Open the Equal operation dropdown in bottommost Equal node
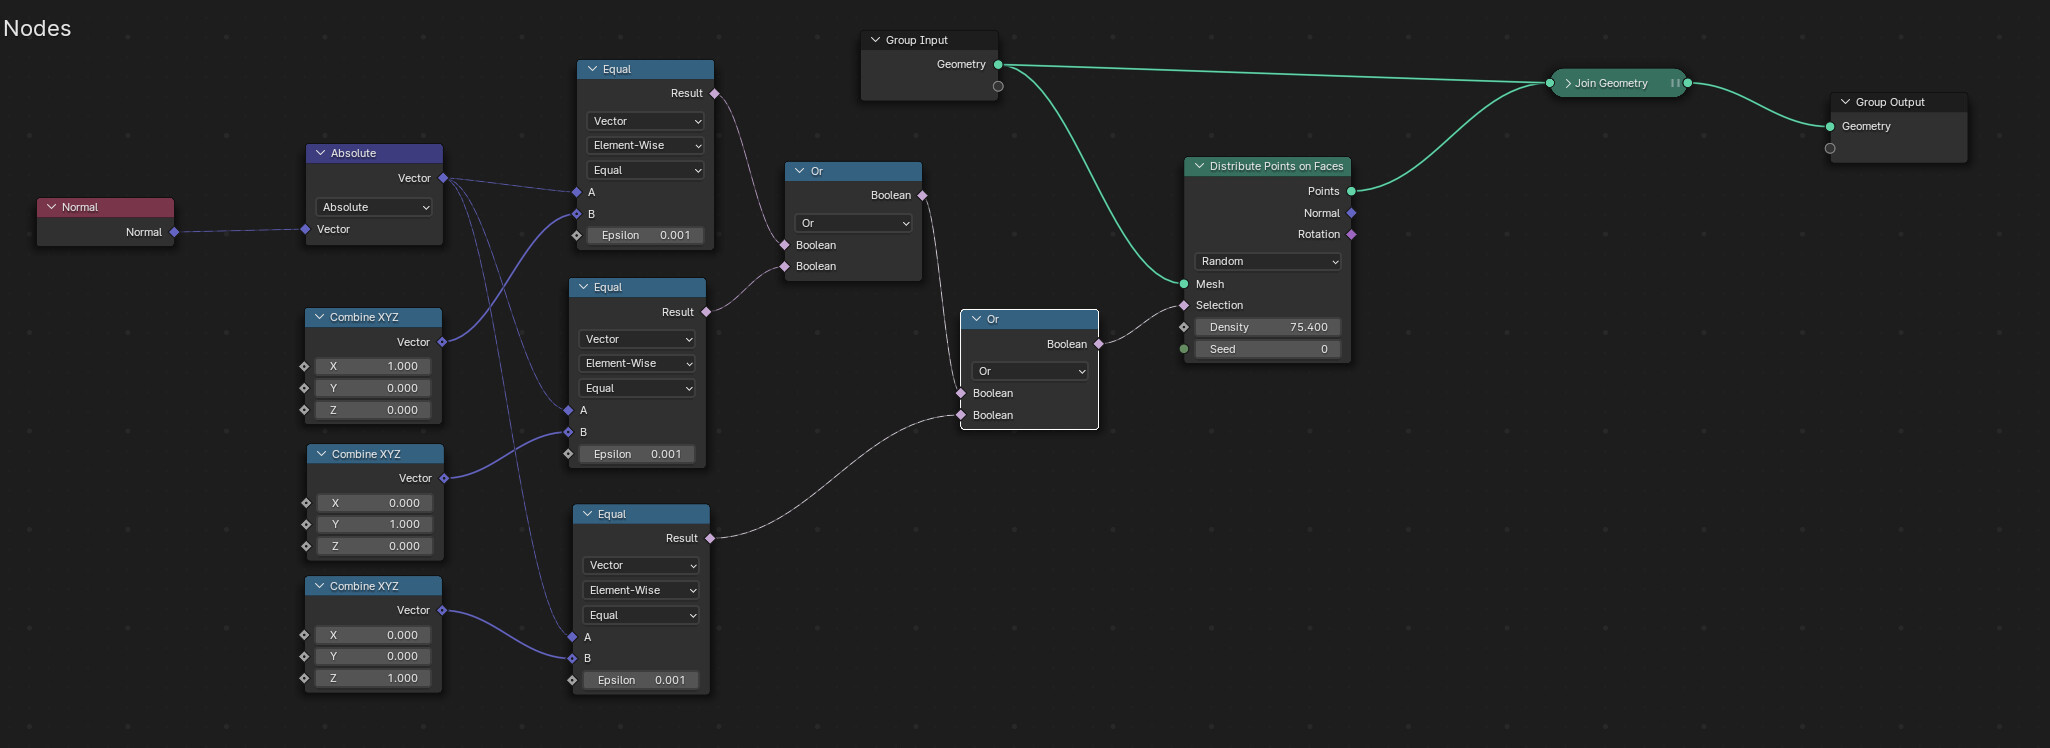Viewport: 2050px width, 748px height. [x=641, y=615]
